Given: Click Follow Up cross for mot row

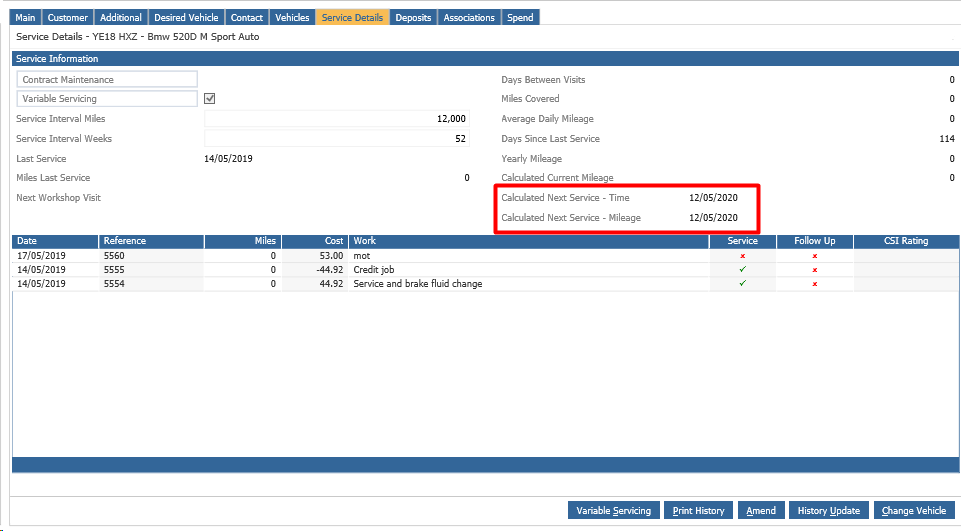Looking at the screenshot, I should click(815, 256).
